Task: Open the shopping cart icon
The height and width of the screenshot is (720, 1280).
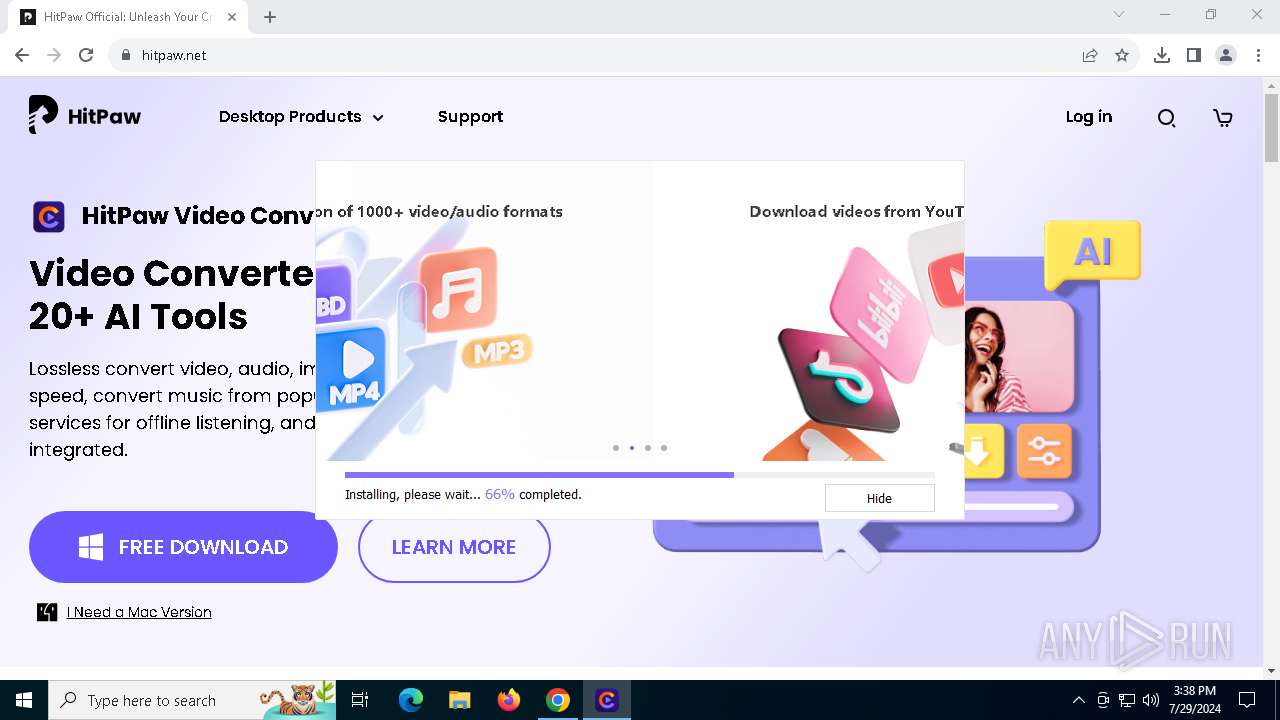Action: point(1222,118)
